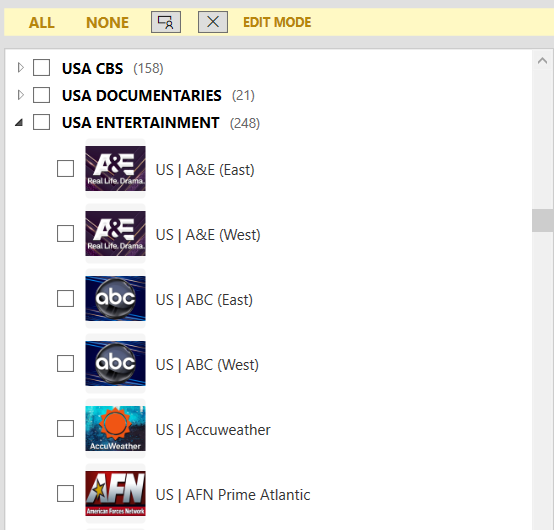Screen dimensions: 554x530
Task: Select the ABC (East) channel logo
Action: [115, 299]
